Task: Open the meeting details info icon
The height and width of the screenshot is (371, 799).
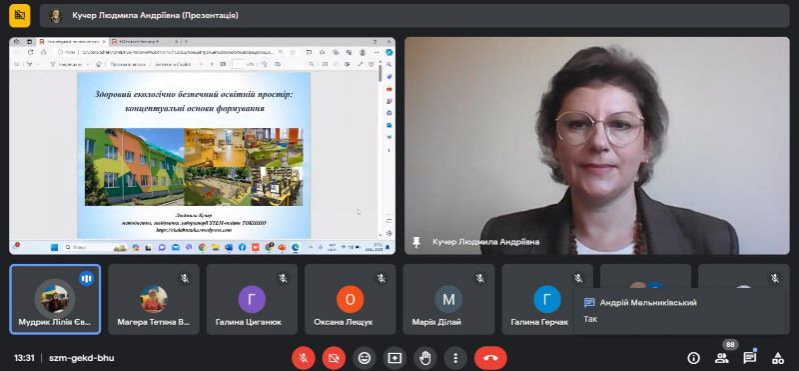Action: [x=694, y=358]
